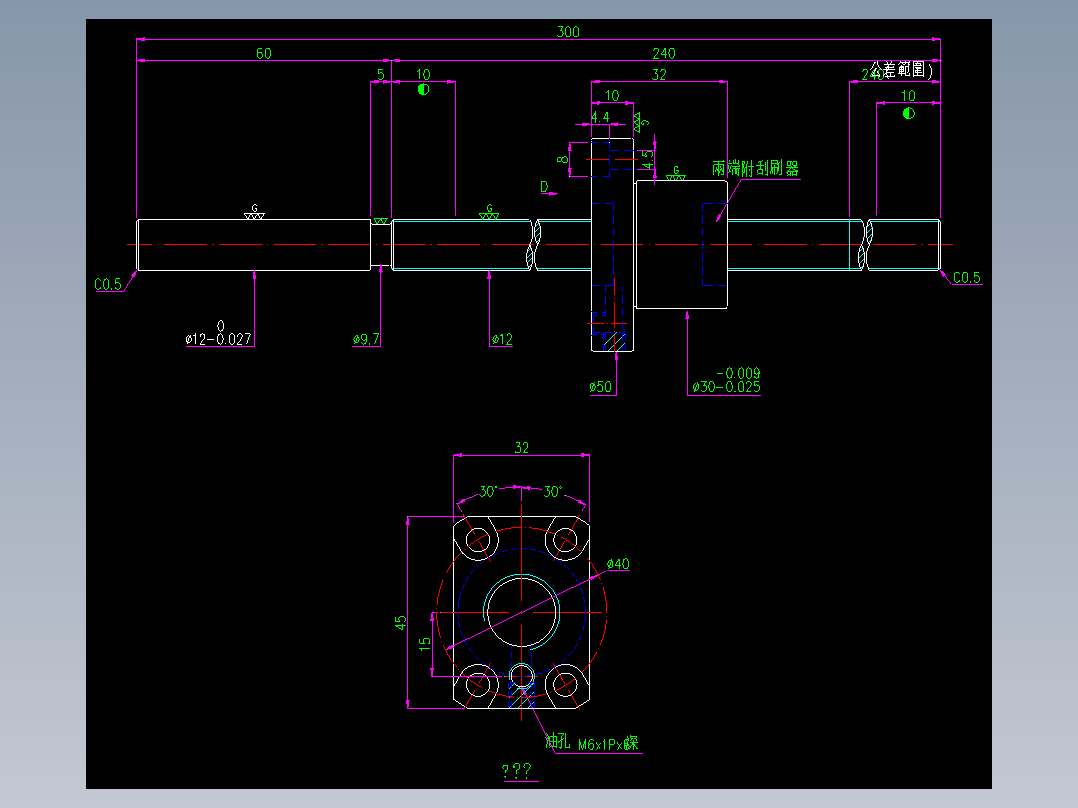Select the "两端附刮刷器" annotation text
This screenshot has height=808, width=1078.
756,167
